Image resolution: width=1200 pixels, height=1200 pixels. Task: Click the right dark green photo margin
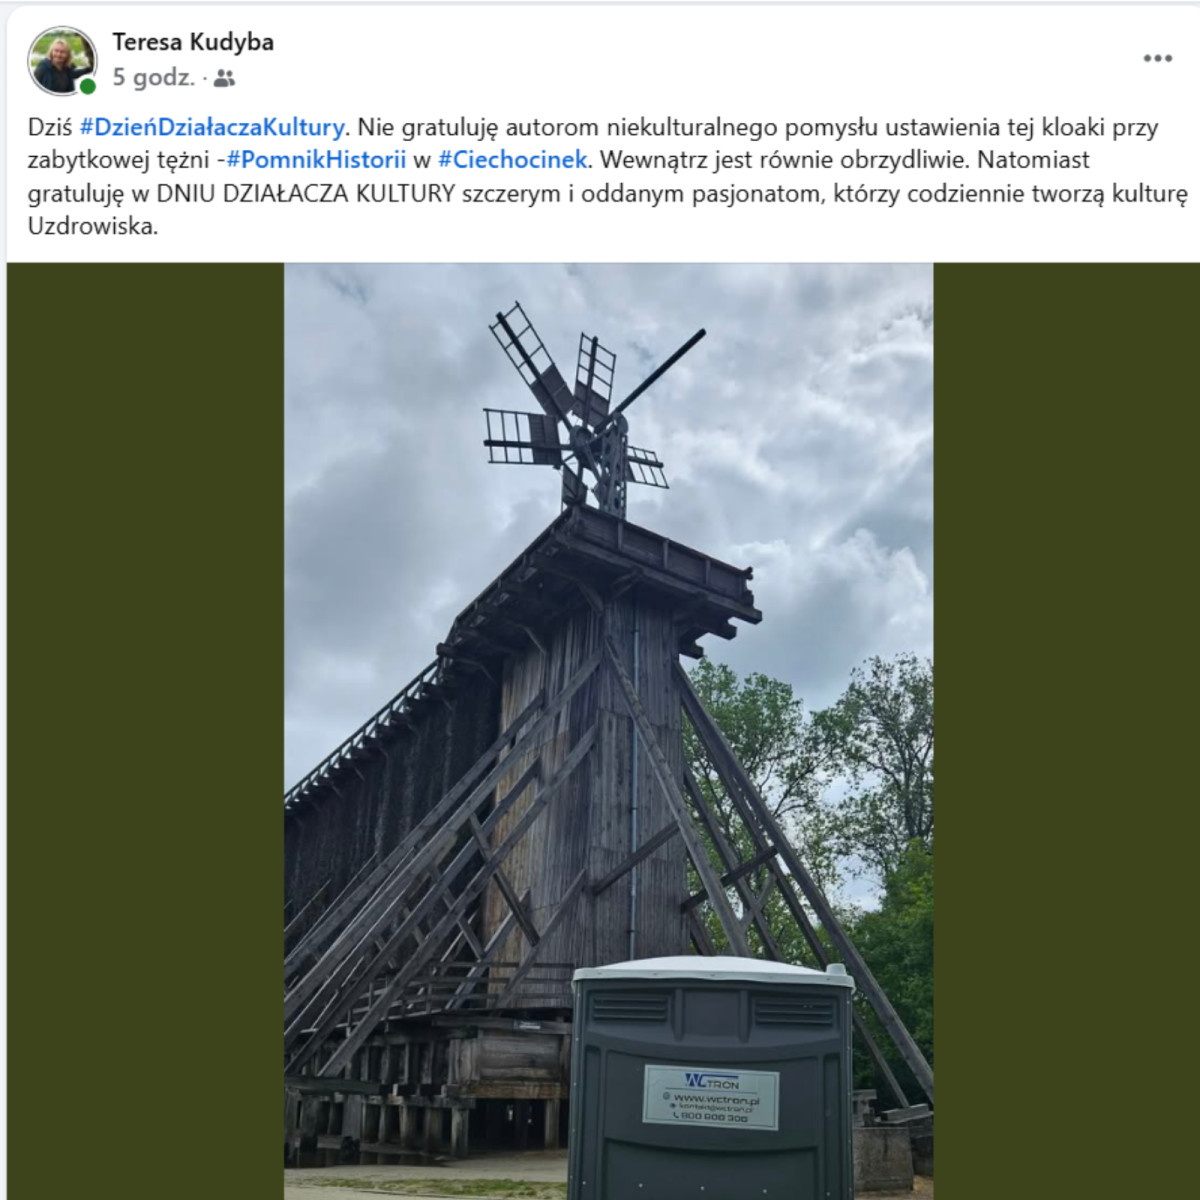pos(1066,731)
